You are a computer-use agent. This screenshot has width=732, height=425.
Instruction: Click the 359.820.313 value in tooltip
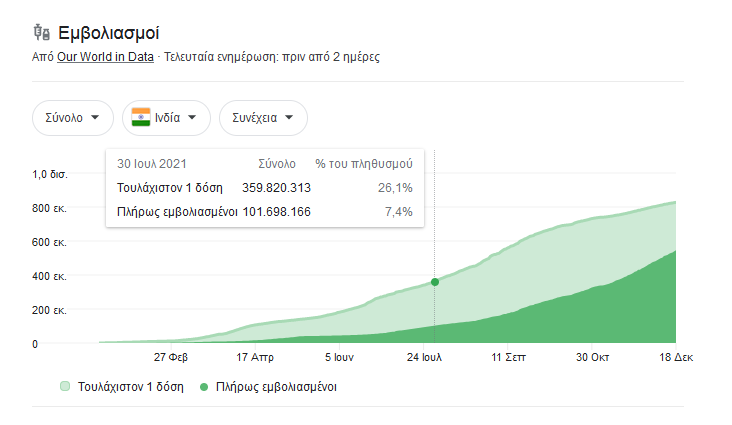[x=276, y=187]
